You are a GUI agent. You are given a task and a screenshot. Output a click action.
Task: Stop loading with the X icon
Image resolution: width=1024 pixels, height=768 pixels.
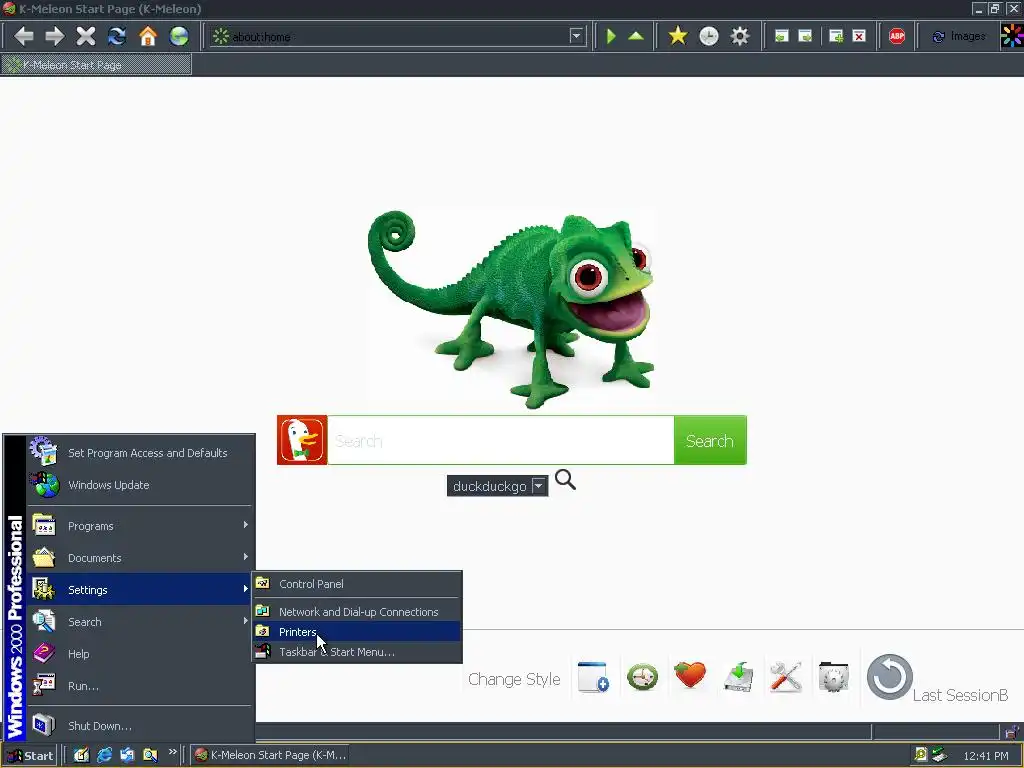point(86,36)
